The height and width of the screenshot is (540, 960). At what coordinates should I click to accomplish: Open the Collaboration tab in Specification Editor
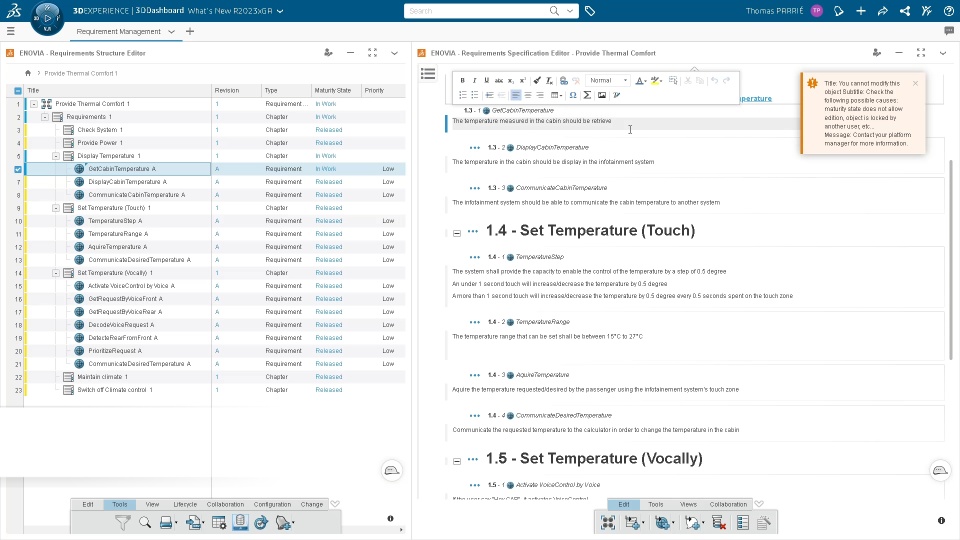728,504
